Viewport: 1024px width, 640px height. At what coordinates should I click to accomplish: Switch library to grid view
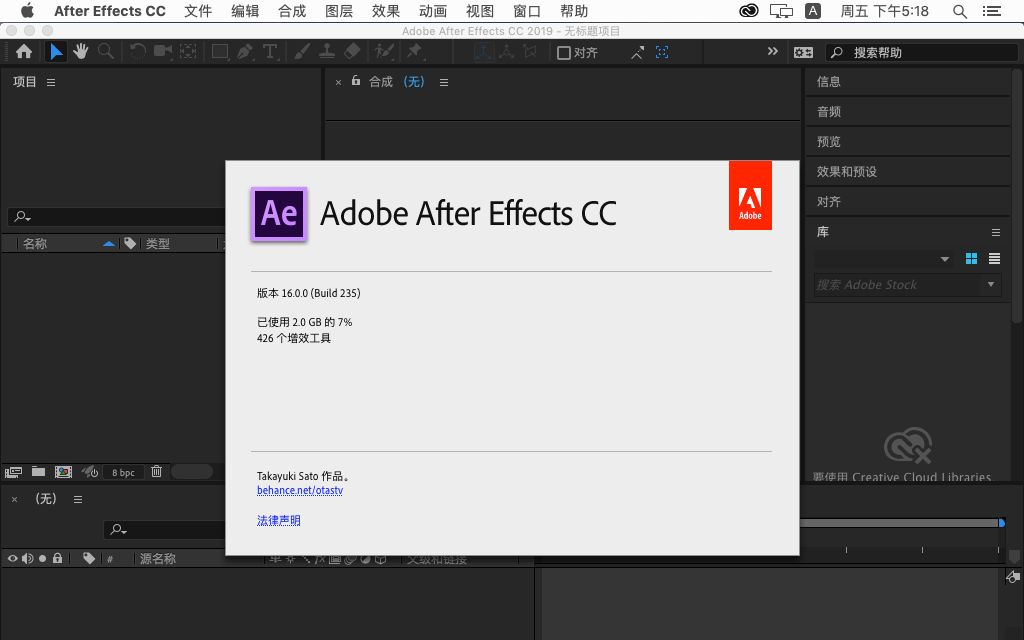[971, 259]
